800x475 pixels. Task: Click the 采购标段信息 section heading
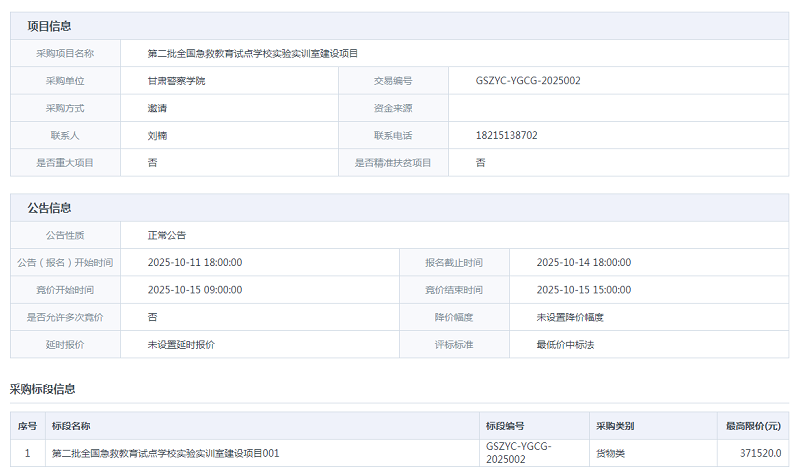click(43, 388)
